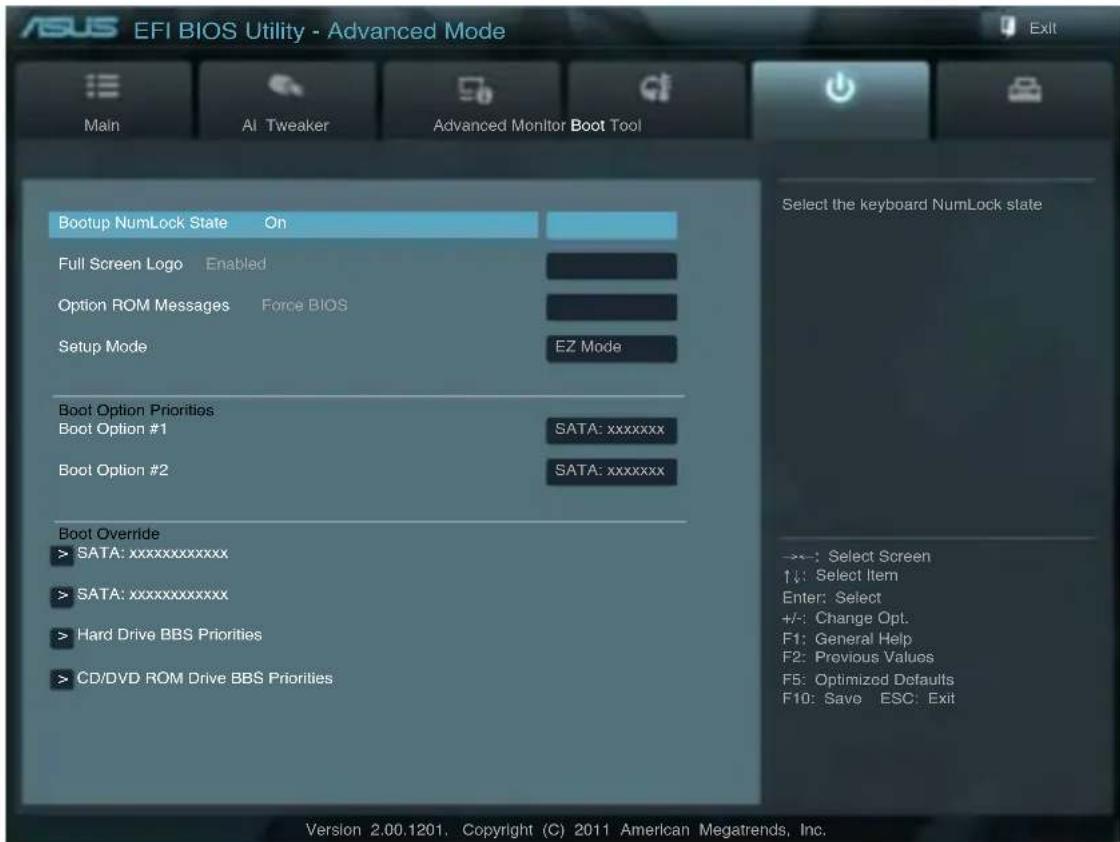The height and width of the screenshot is (842, 1120).
Task: Toggle the Full Screen Logo value box
Action: click(x=611, y=266)
